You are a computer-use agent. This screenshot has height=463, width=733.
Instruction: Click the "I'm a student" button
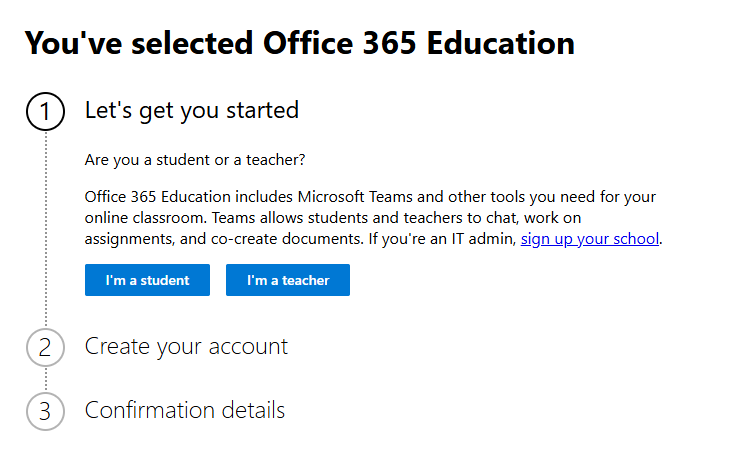[x=147, y=280]
